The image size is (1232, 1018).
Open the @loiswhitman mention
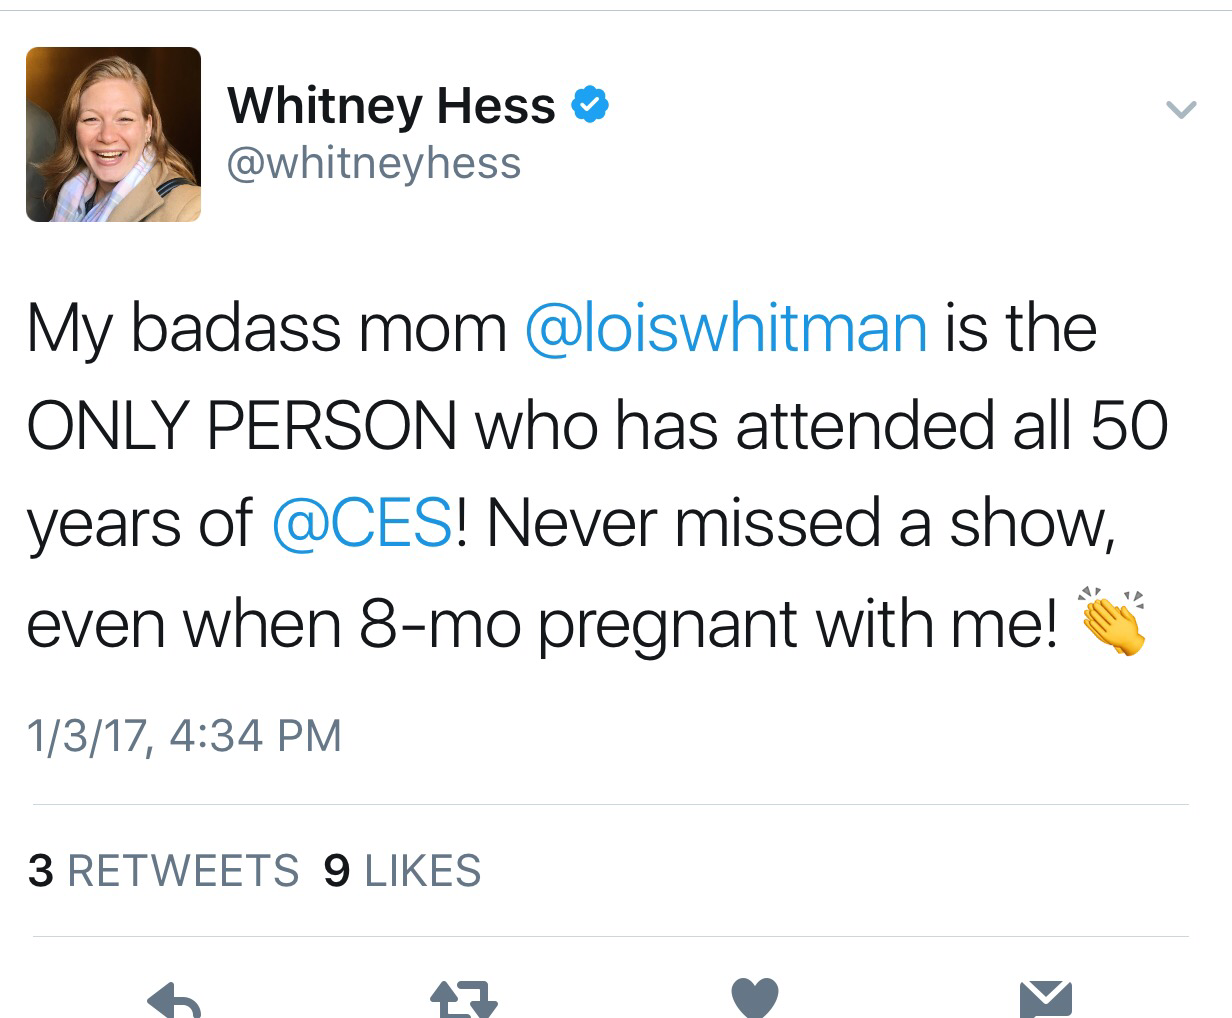726,328
